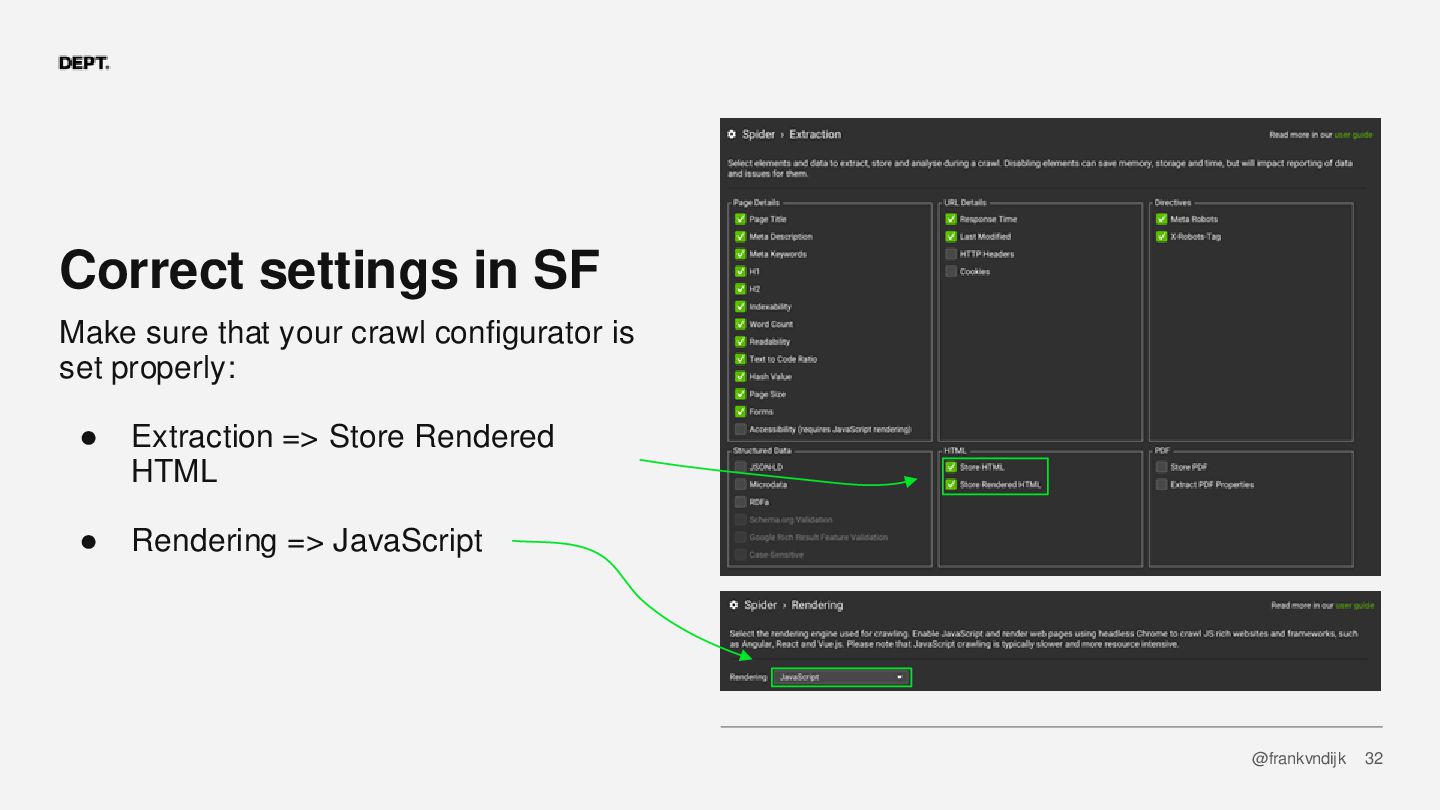The height and width of the screenshot is (810, 1440).
Task: Uncheck Last Modified
Action: tap(951, 237)
